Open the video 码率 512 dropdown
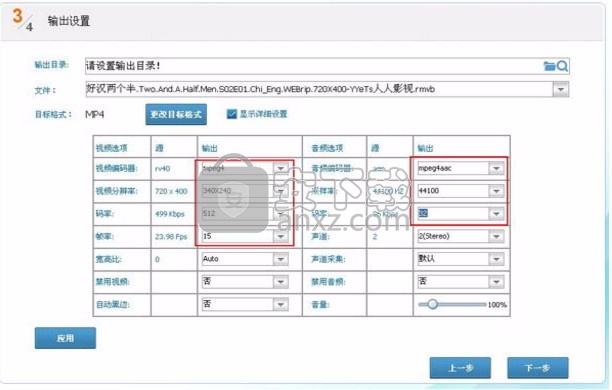 [281, 214]
